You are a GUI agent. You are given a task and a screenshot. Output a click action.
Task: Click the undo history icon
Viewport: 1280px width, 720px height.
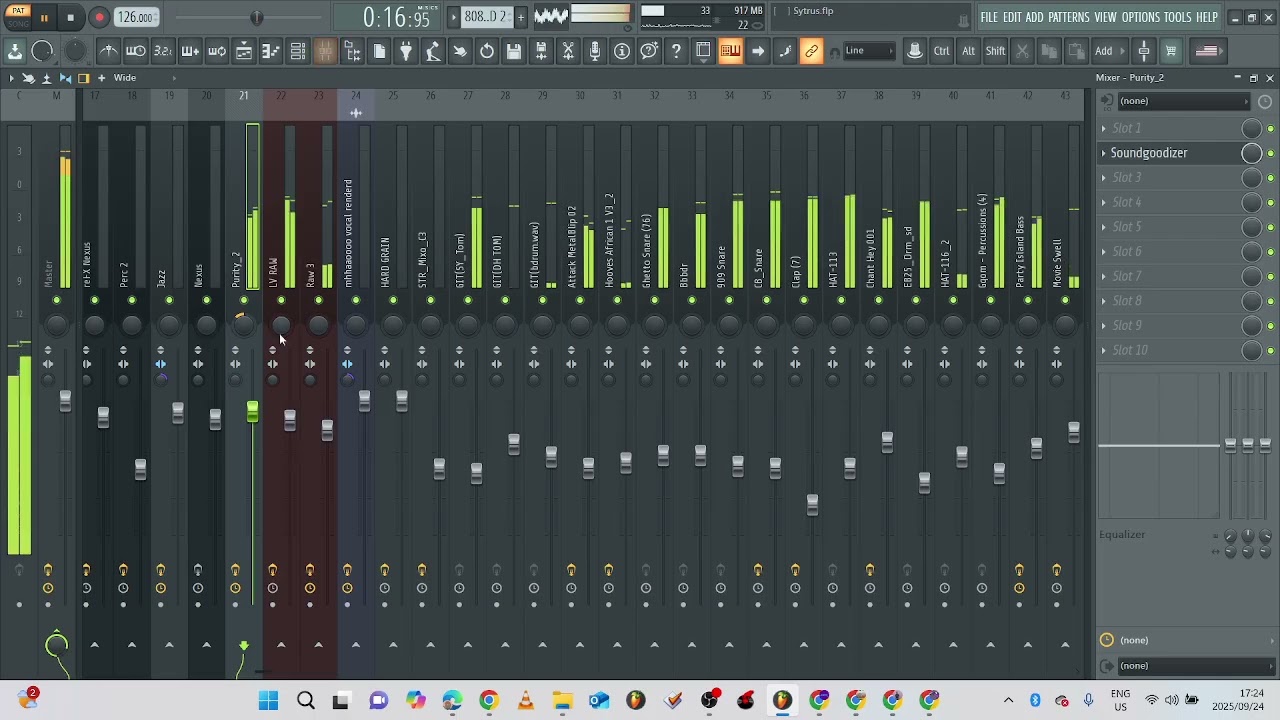coord(487,51)
